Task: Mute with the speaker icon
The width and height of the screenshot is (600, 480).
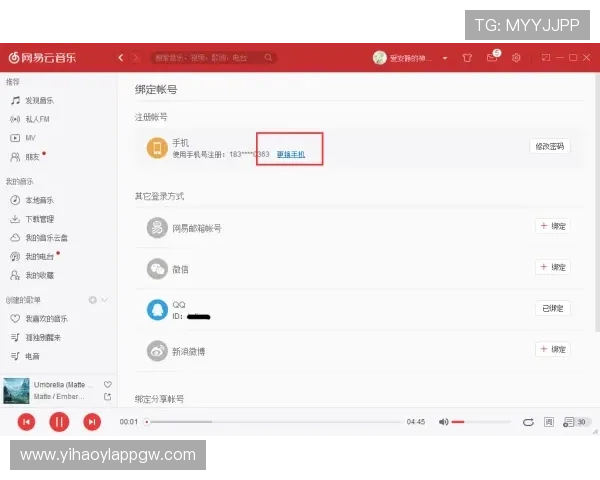Action: pos(443,422)
